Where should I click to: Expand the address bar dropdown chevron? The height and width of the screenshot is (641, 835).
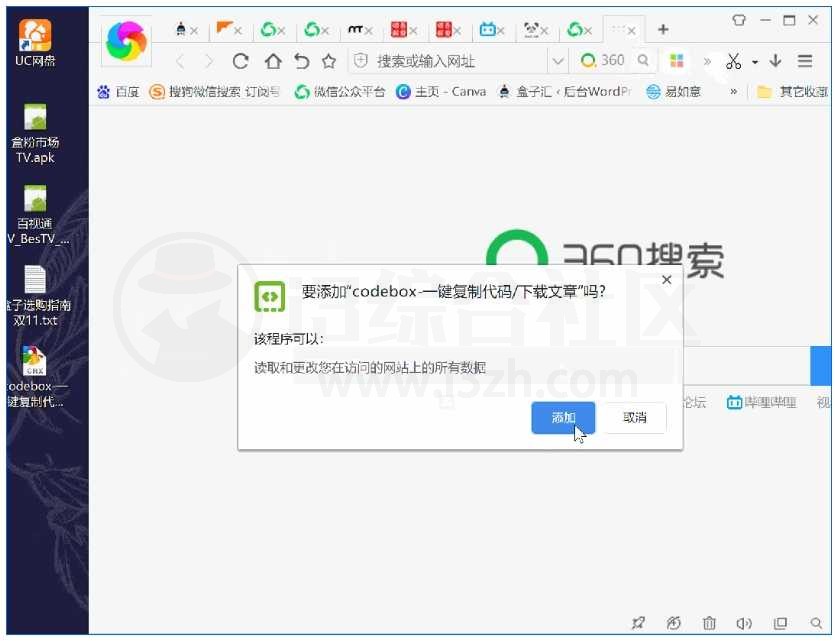[x=558, y=61]
